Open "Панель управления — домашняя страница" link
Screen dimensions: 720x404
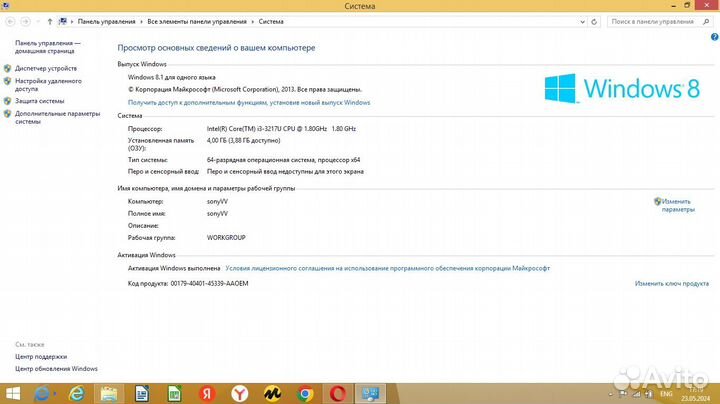pyautogui.click(x=48, y=47)
